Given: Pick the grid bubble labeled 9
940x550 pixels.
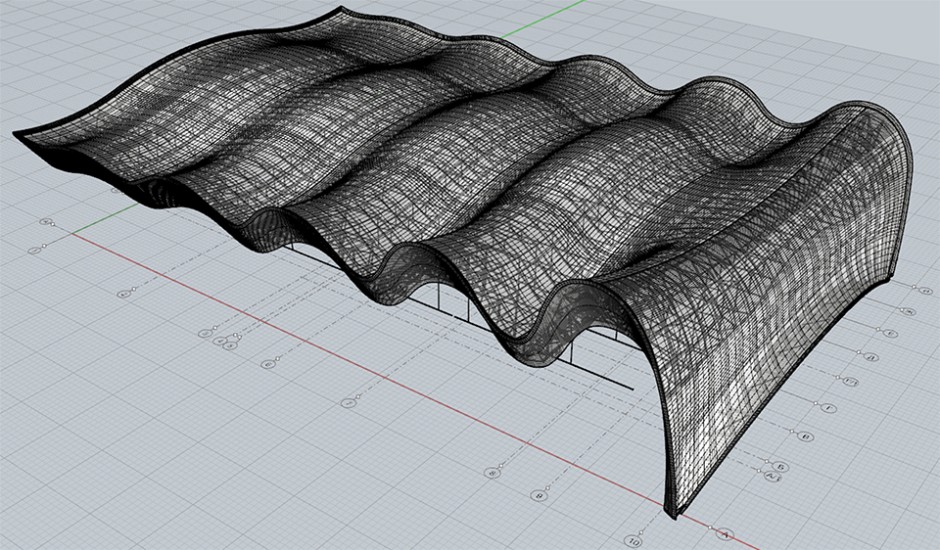Looking at the screenshot, I should coord(539,495).
